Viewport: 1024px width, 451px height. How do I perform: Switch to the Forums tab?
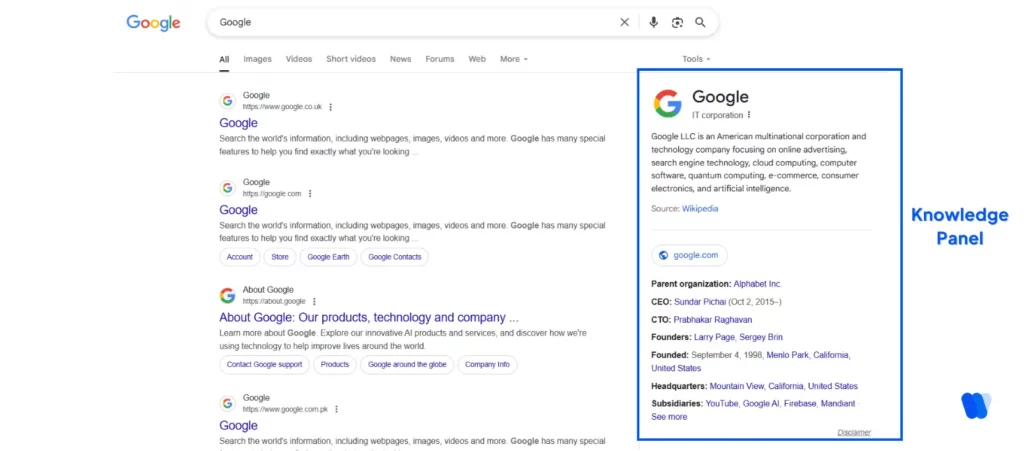(440, 59)
